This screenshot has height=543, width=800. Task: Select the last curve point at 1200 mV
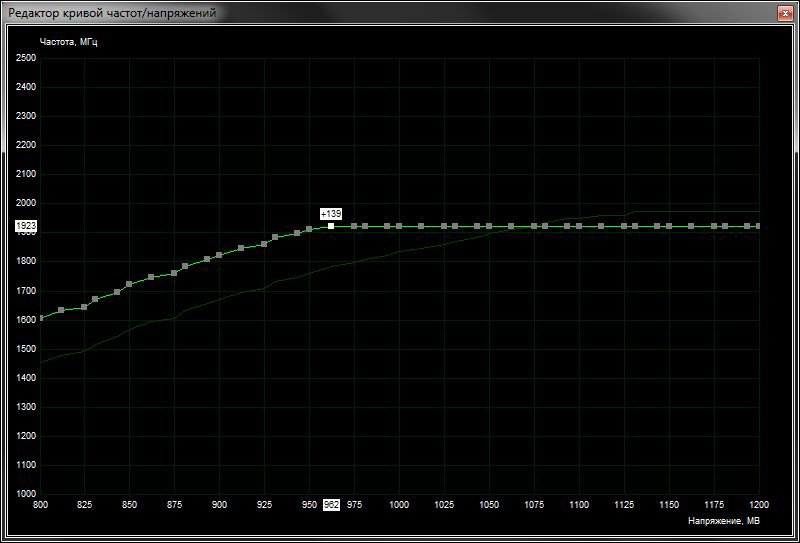(x=758, y=226)
